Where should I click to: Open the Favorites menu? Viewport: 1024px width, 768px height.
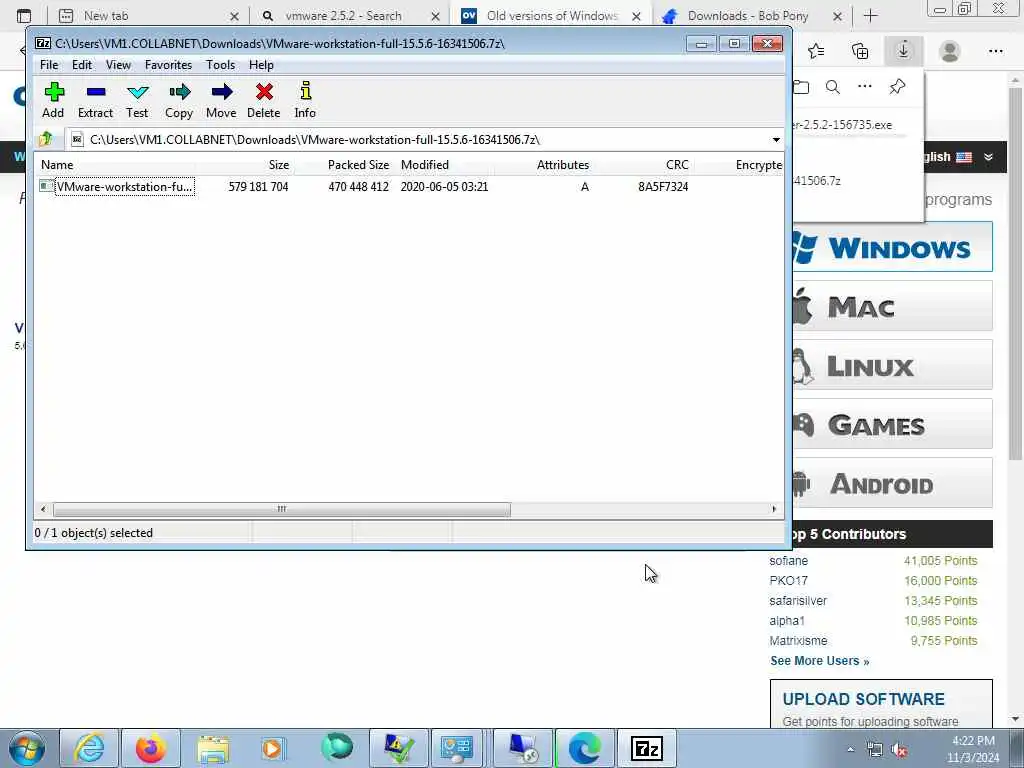pyautogui.click(x=168, y=65)
